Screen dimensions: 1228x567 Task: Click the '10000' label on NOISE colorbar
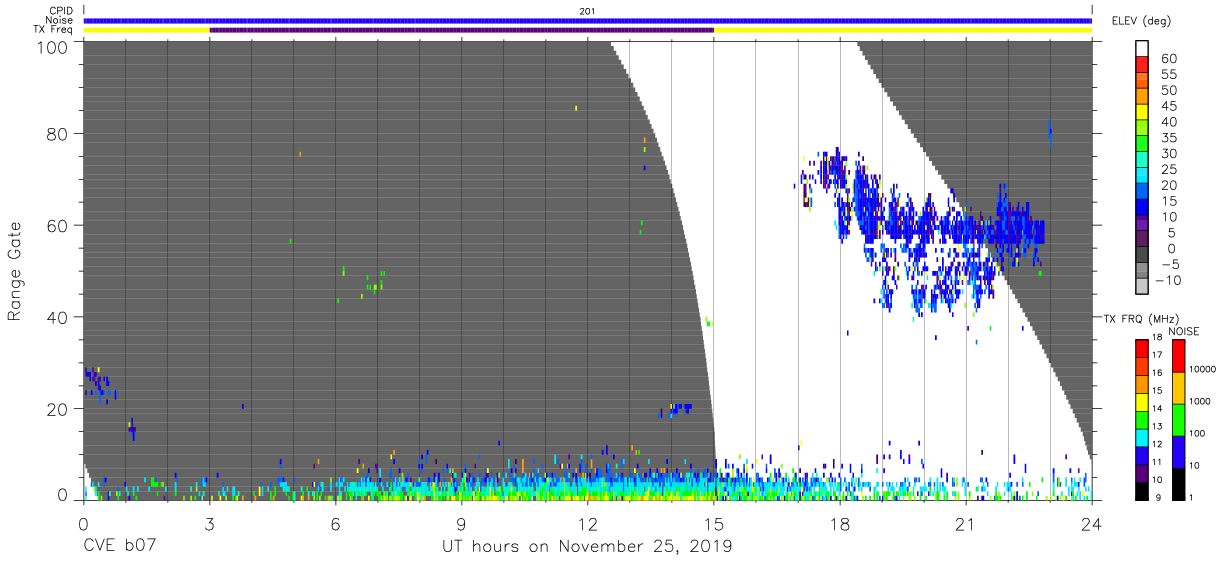1203,370
